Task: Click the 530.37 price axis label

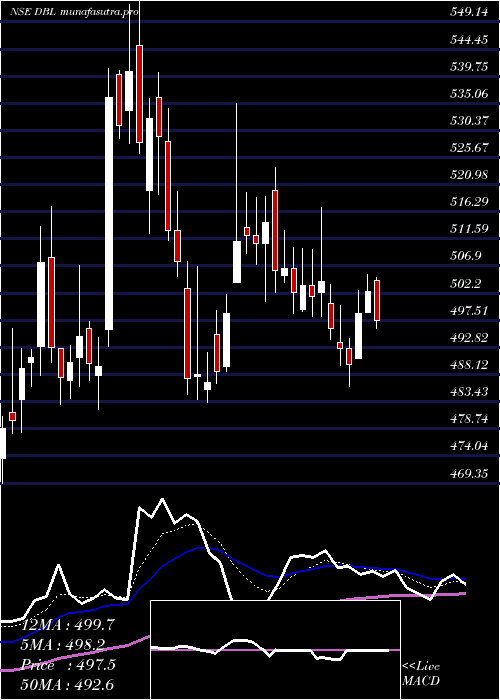Action: (x=469, y=121)
